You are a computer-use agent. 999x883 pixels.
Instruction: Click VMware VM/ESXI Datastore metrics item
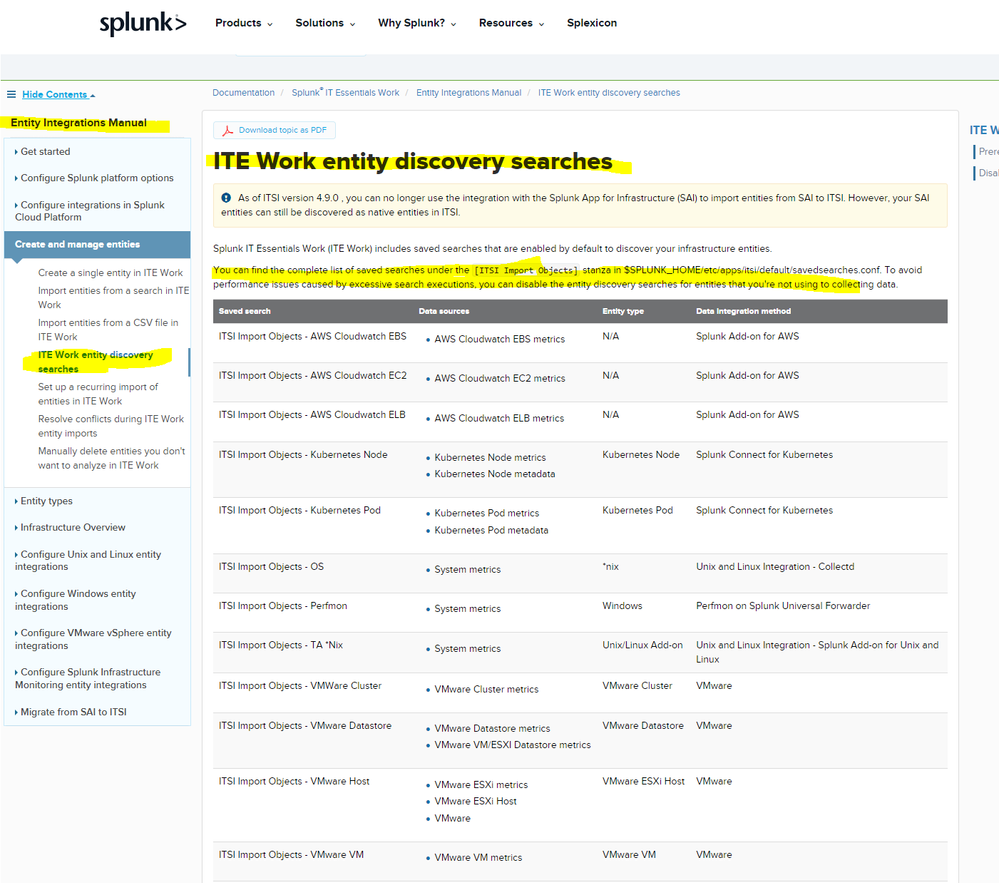coord(512,745)
